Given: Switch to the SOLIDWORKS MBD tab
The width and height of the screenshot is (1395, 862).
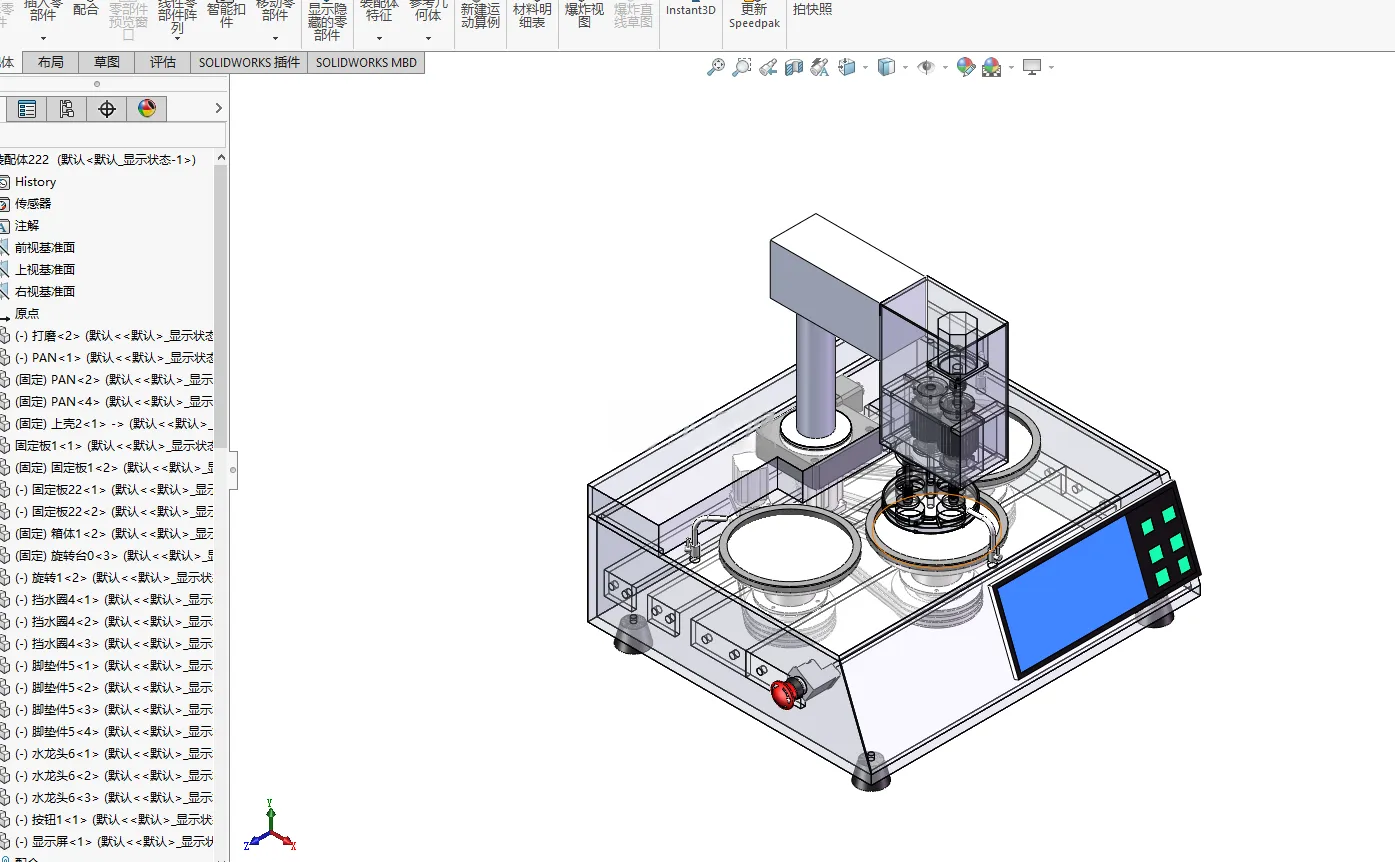Looking at the screenshot, I should tap(366, 62).
